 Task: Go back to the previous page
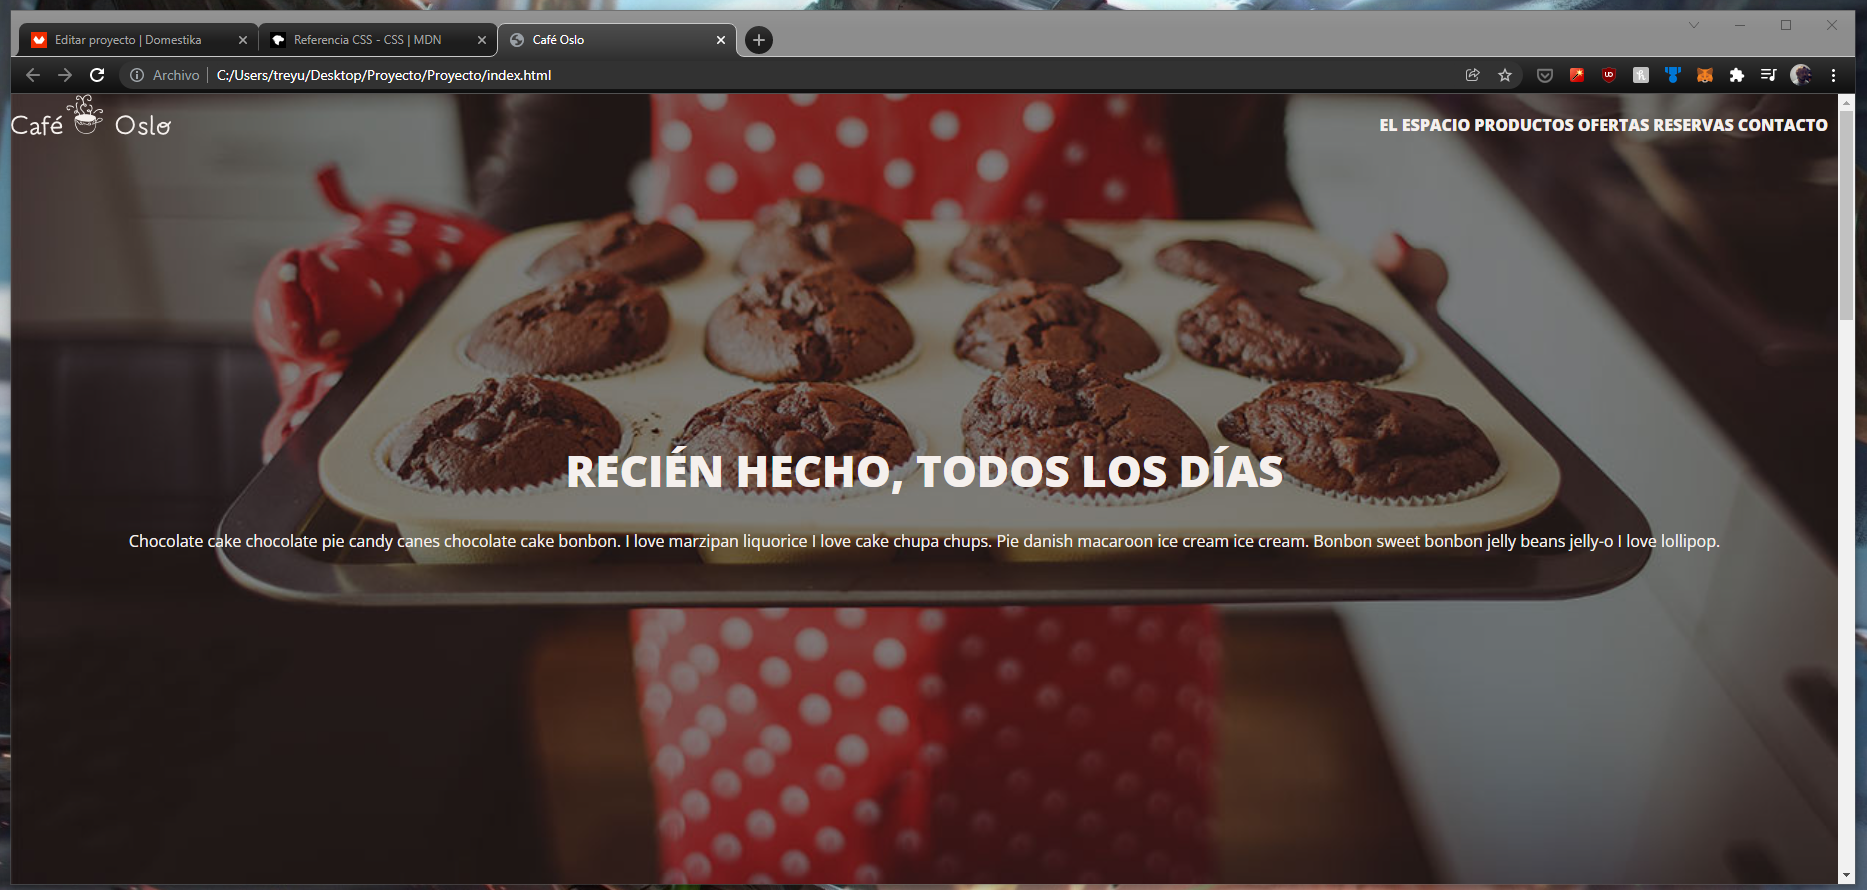click(33, 75)
